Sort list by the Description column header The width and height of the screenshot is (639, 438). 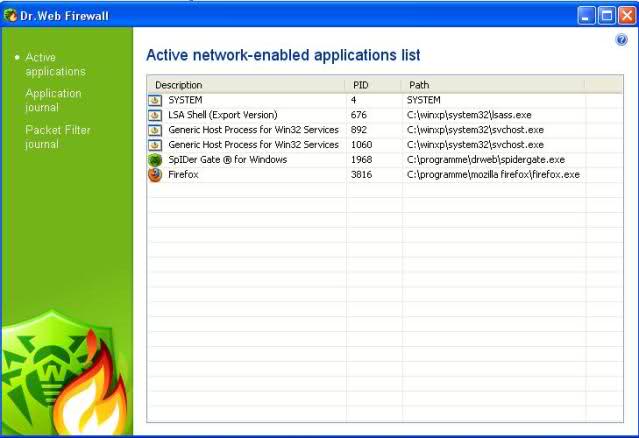click(x=246, y=85)
